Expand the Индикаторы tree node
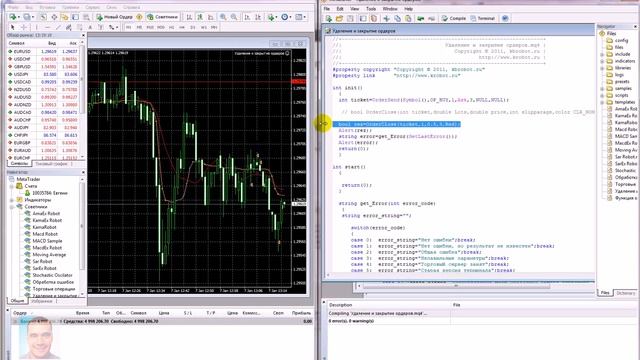 [12, 200]
